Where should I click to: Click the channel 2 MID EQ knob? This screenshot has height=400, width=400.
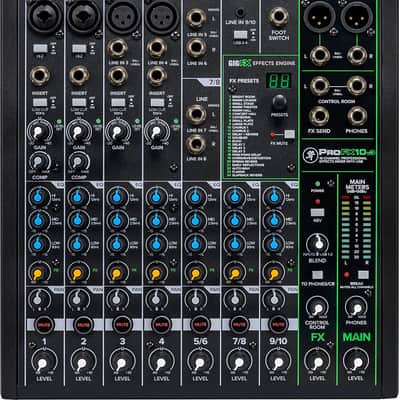77,220
